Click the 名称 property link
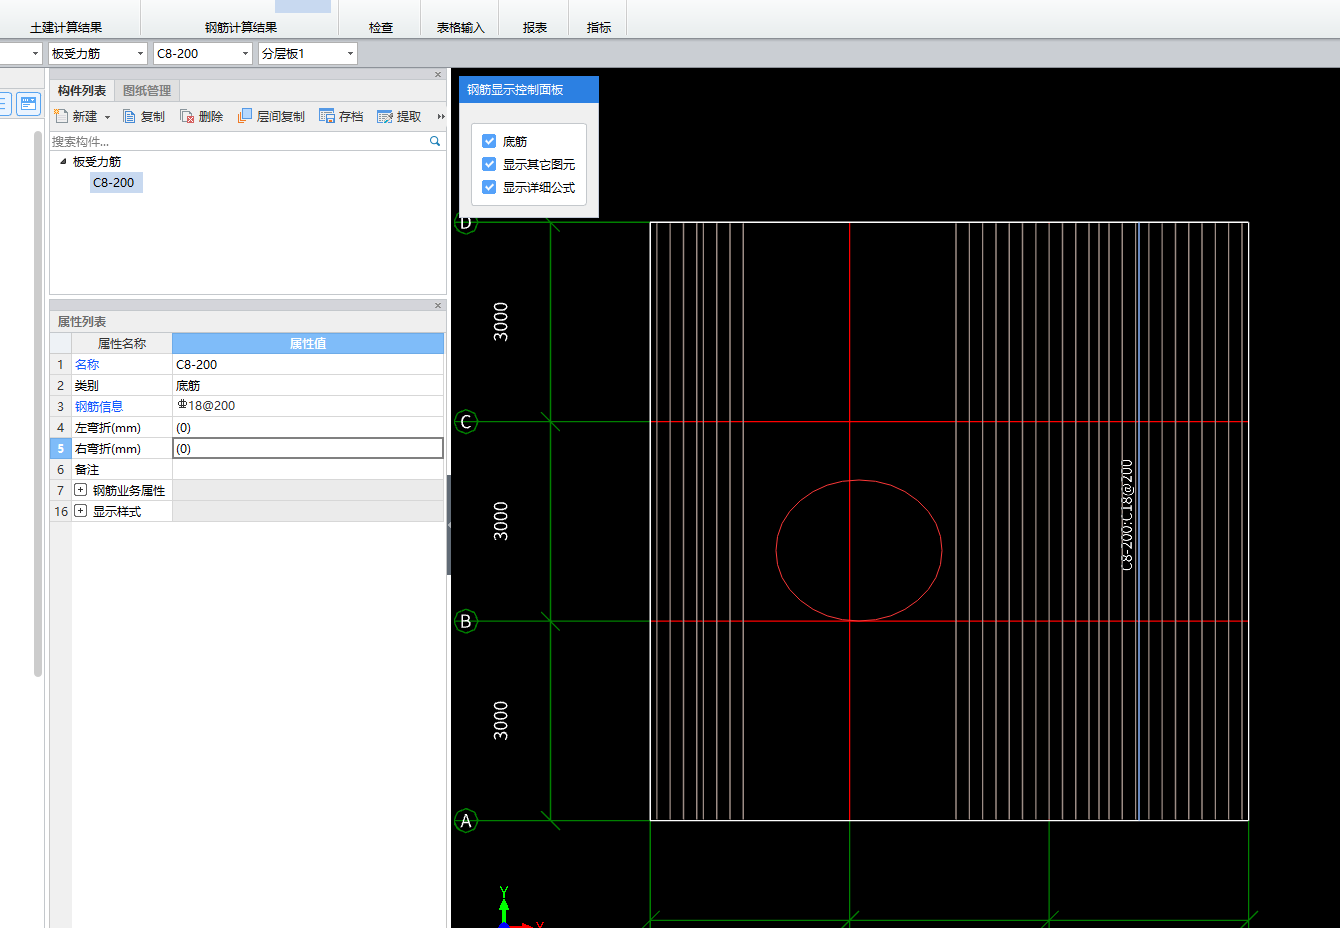 coord(87,364)
